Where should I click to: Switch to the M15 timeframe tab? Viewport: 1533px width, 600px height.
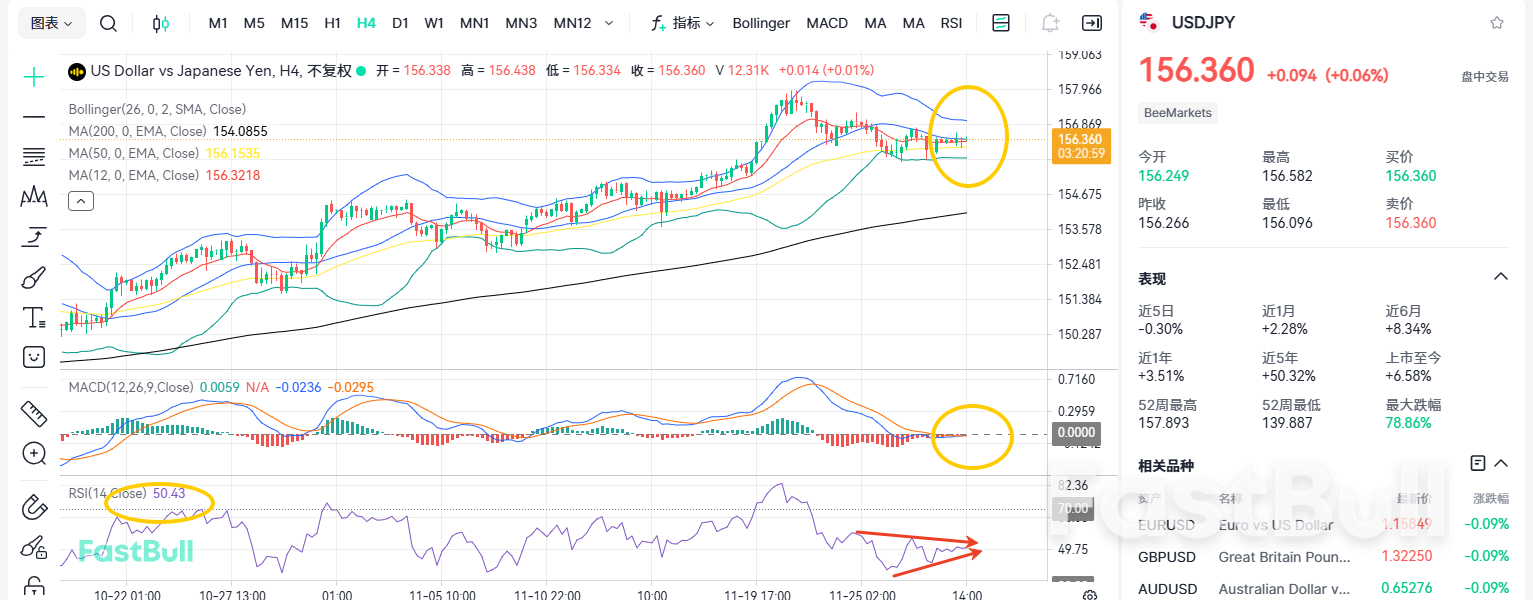tap(294, 22)
